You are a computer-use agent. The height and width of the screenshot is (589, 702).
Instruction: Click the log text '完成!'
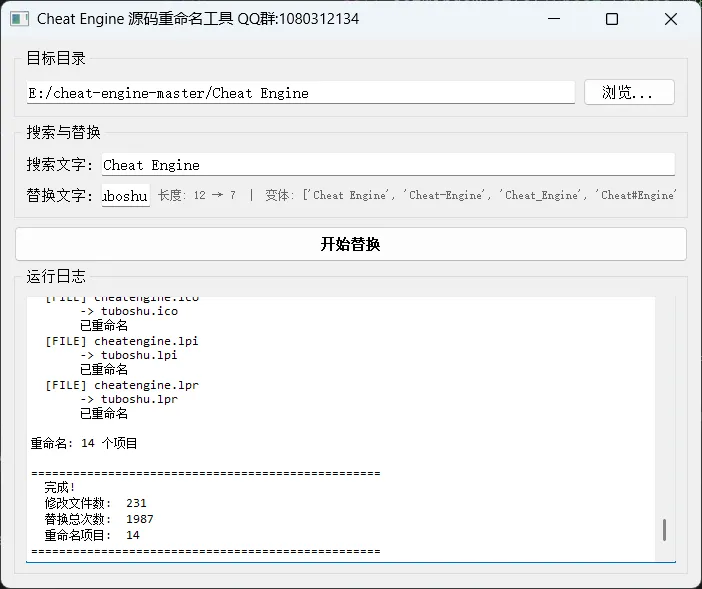[x=60, y=487]
